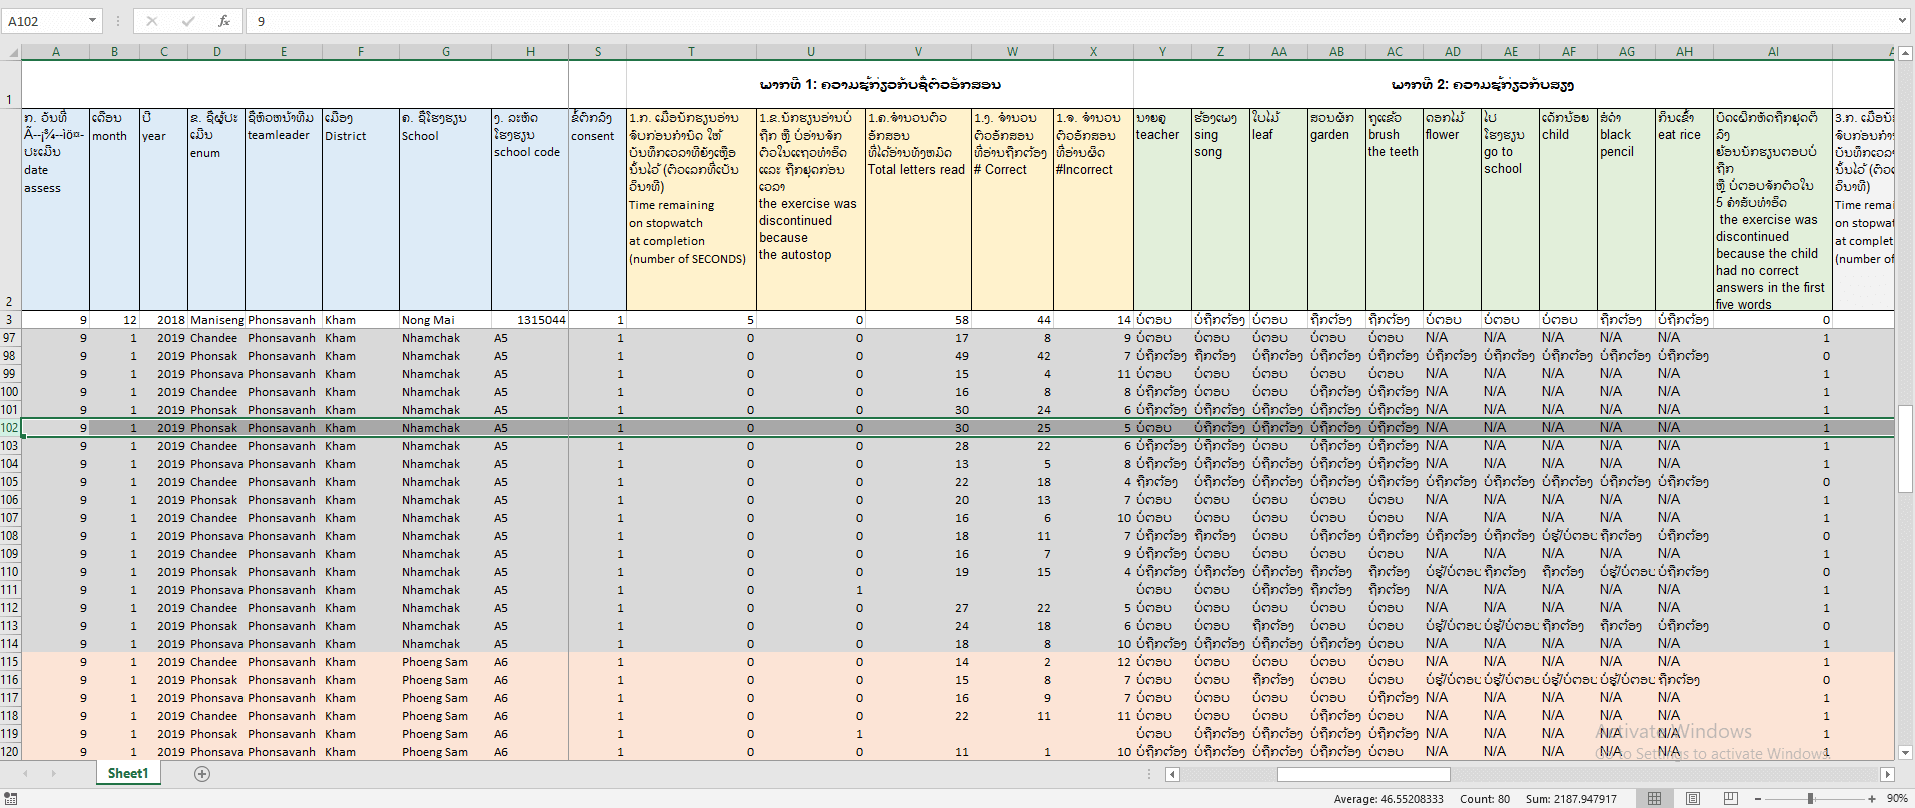This screenshot has height=808, width=1915.
Task: Add a new sheet with plus button
Action: pos(202,773)
